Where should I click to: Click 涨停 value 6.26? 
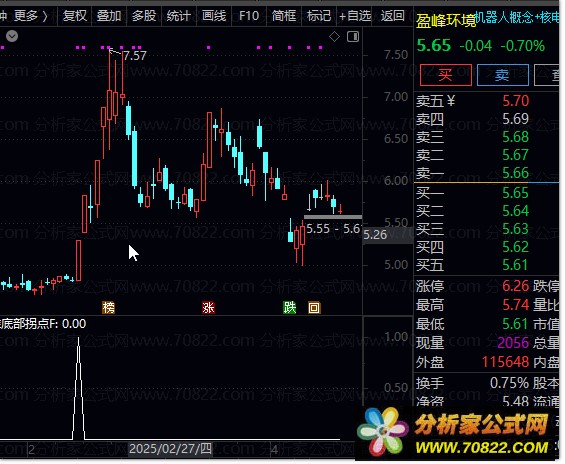click(515, 286)
